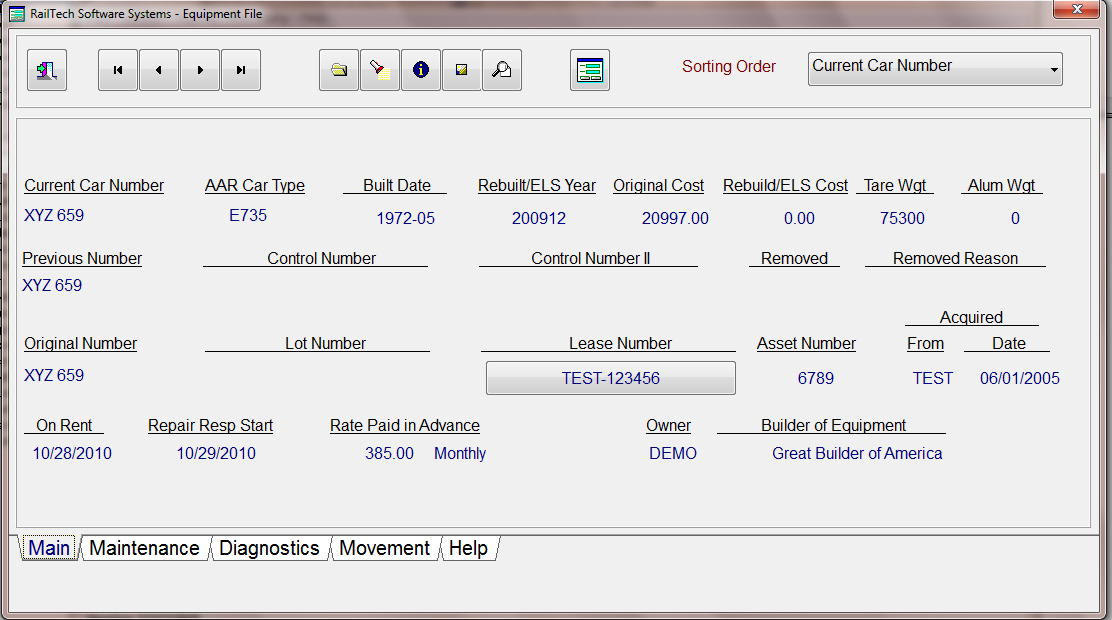The image size is (1112, 620).
Task: Click the On Rent date 10/28/2010
Action: [x=72, y=454]
